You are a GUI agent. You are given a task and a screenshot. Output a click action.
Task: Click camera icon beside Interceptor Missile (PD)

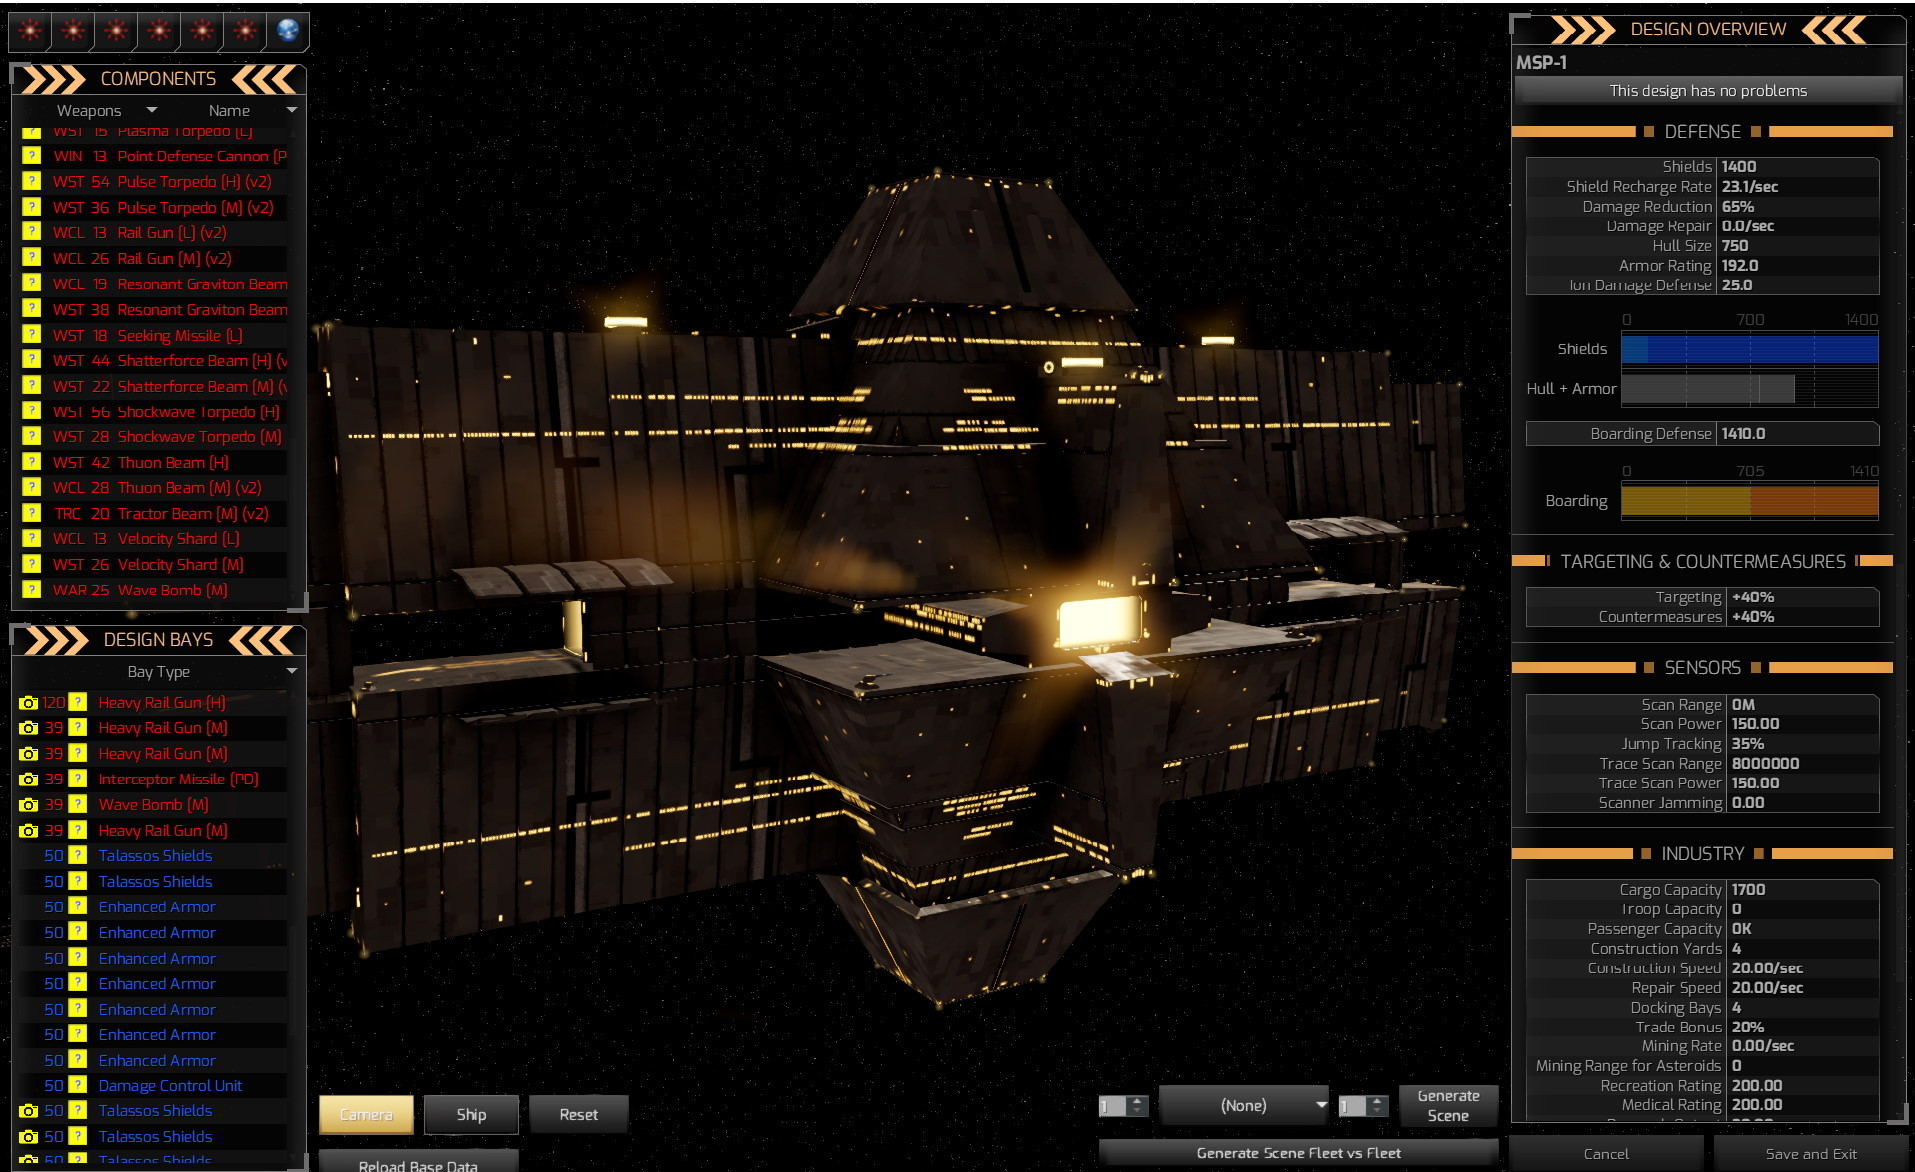click(x=28, y=779)
